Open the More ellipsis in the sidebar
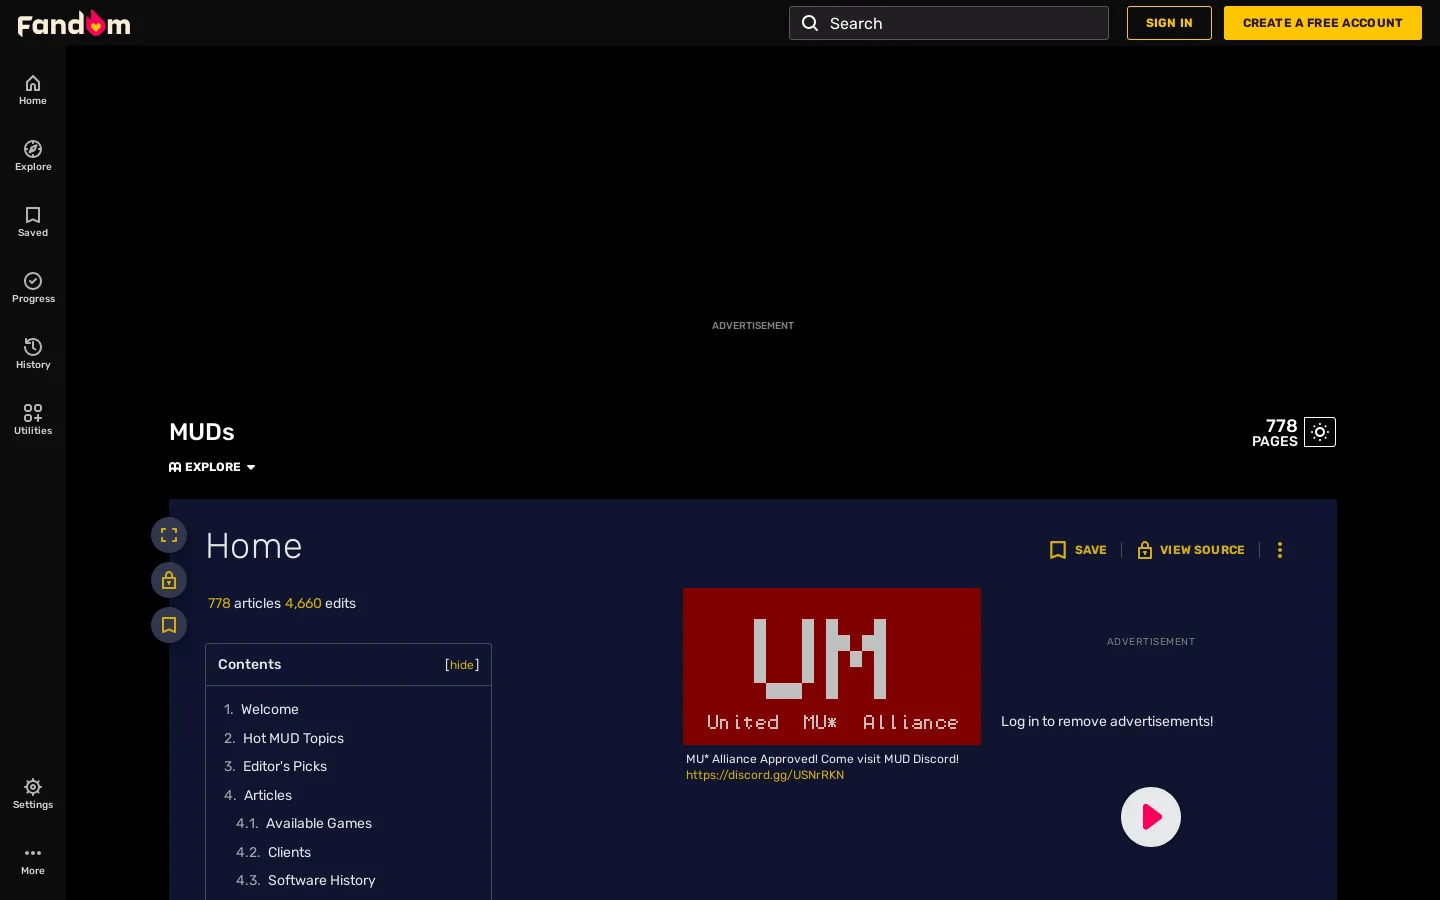Viewport: 1440px width, 900px height. click(33, 860)
